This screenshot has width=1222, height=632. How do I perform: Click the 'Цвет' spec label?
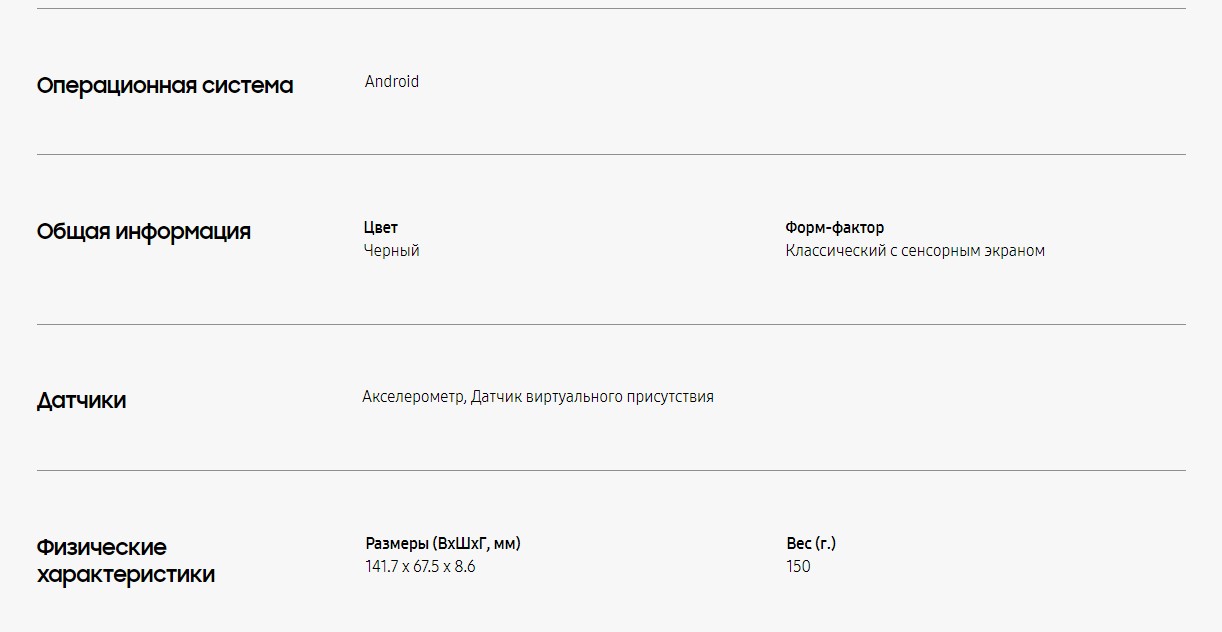381,228
